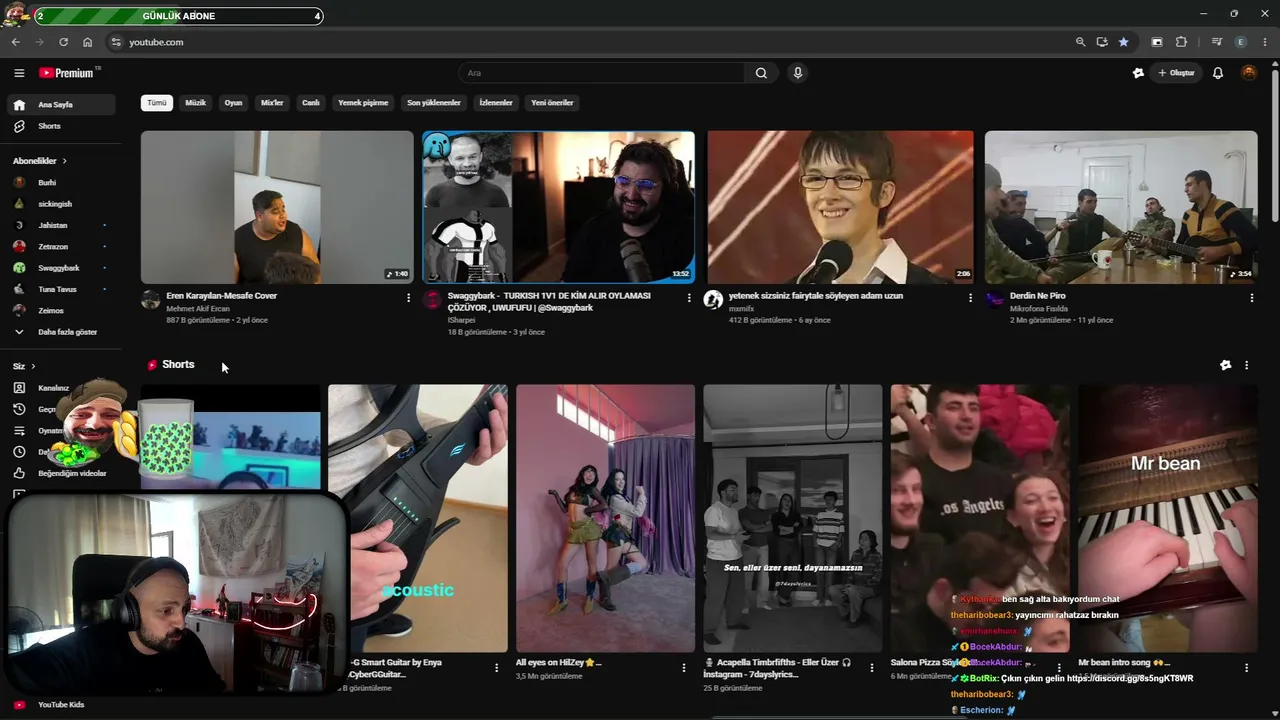Viewport: 1280px width, 720px height.
Task: Open the Burhi subscription channel
Action: pyautogui.click(x=61, y=183)
